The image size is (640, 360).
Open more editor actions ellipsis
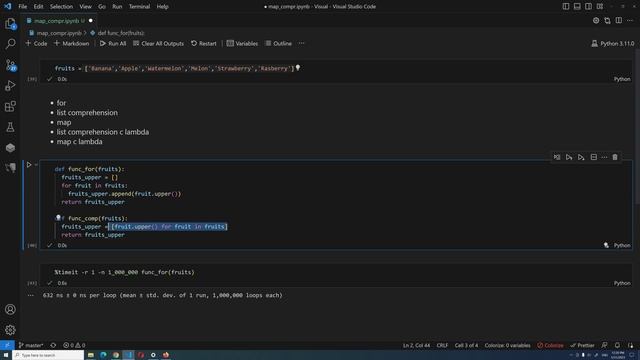(x=630, y=20)
